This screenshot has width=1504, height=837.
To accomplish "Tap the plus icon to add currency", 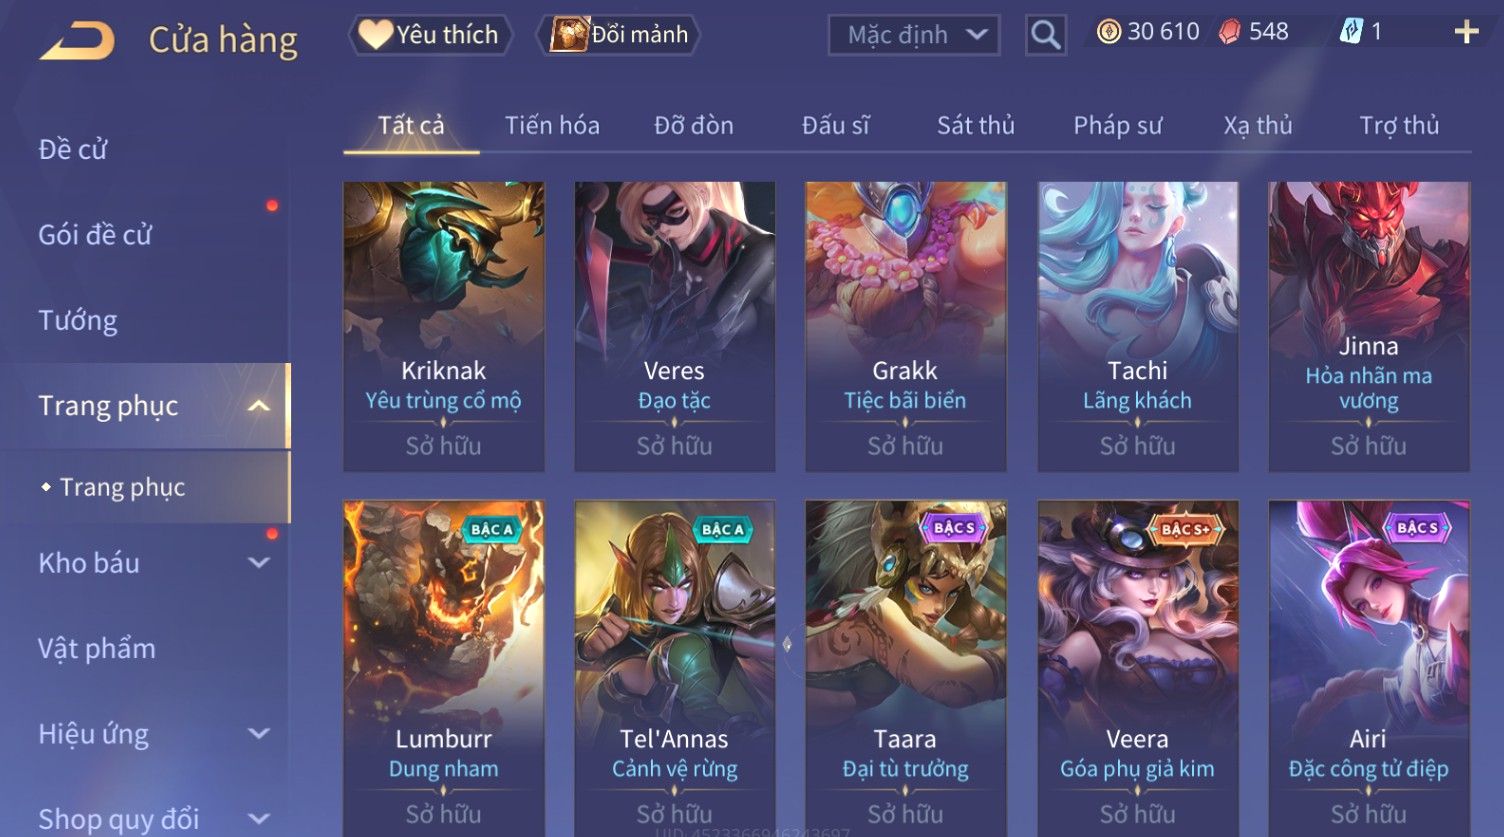I will [x=1466, y=33].
